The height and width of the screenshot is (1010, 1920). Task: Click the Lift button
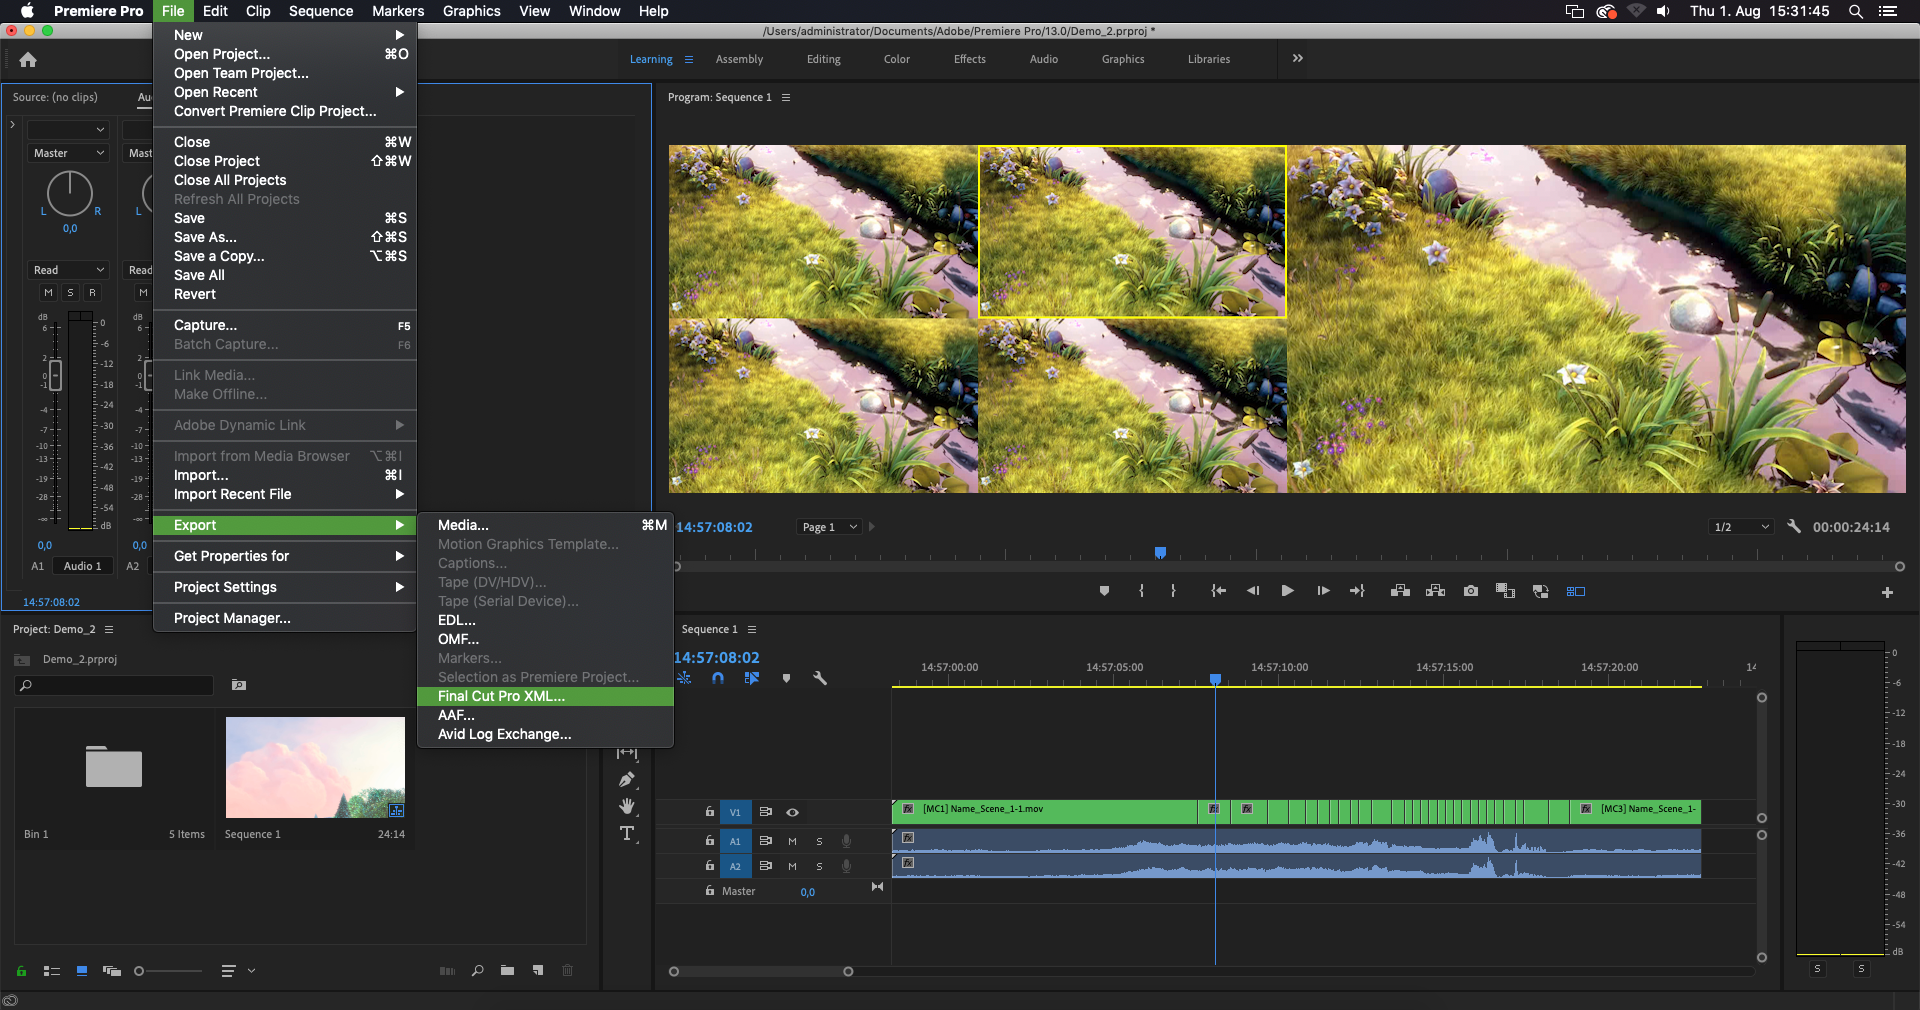1400,591
